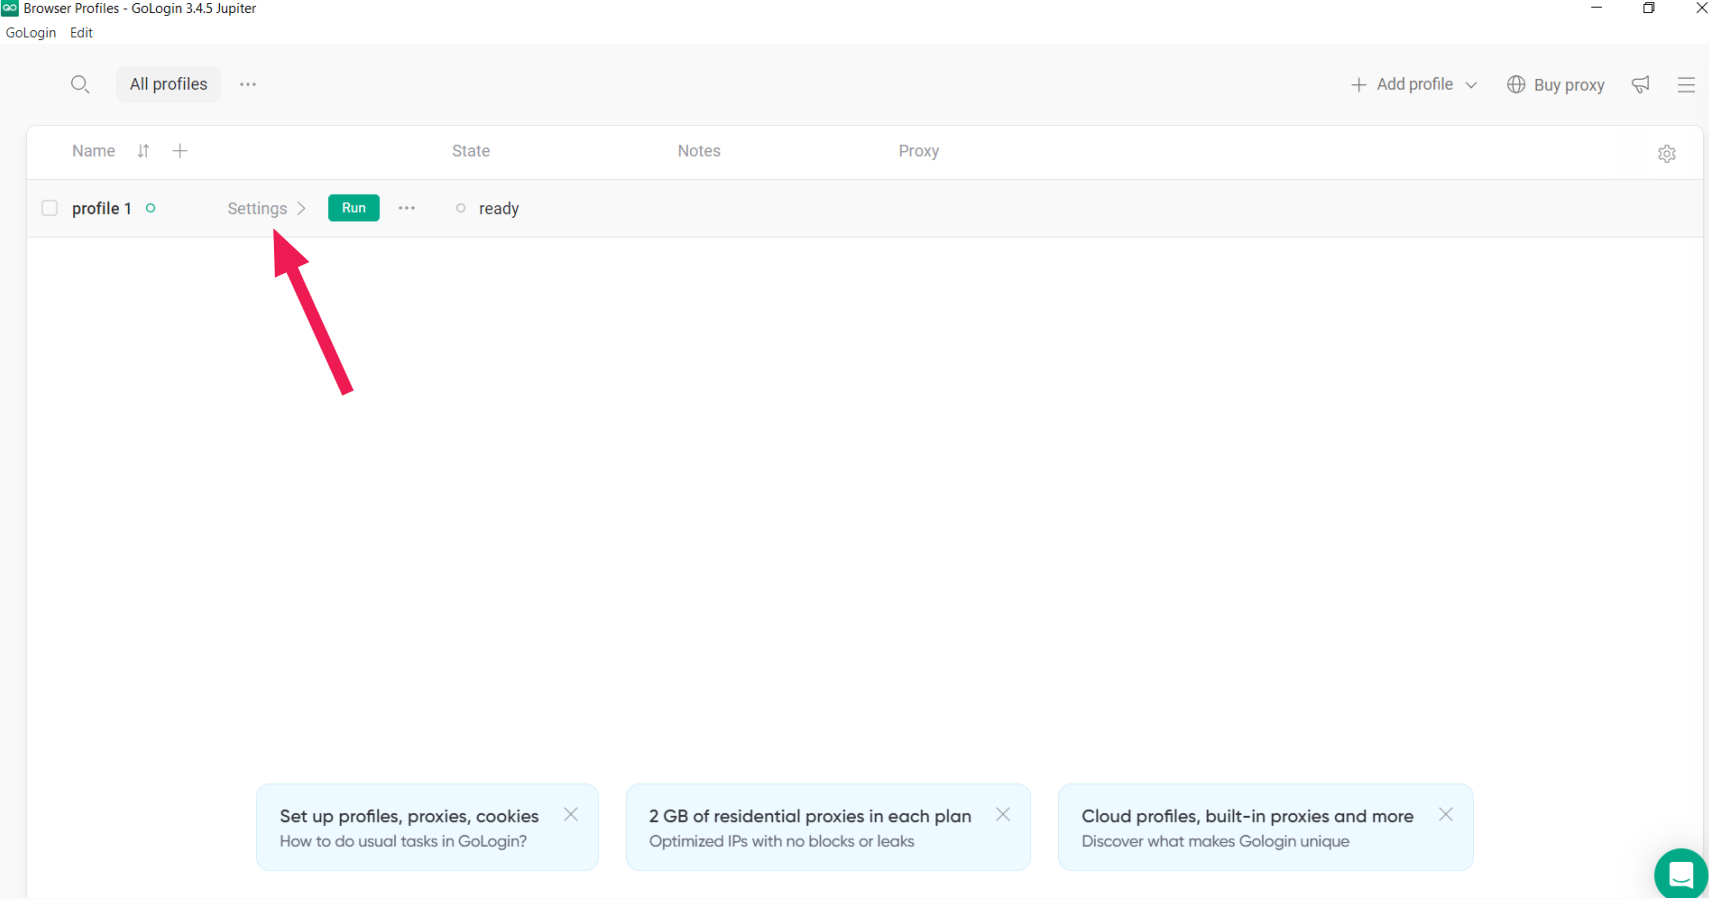Open the green support chat bubble
The height and width of the screenshot is (900, 1709).
tap(1681, 873)
